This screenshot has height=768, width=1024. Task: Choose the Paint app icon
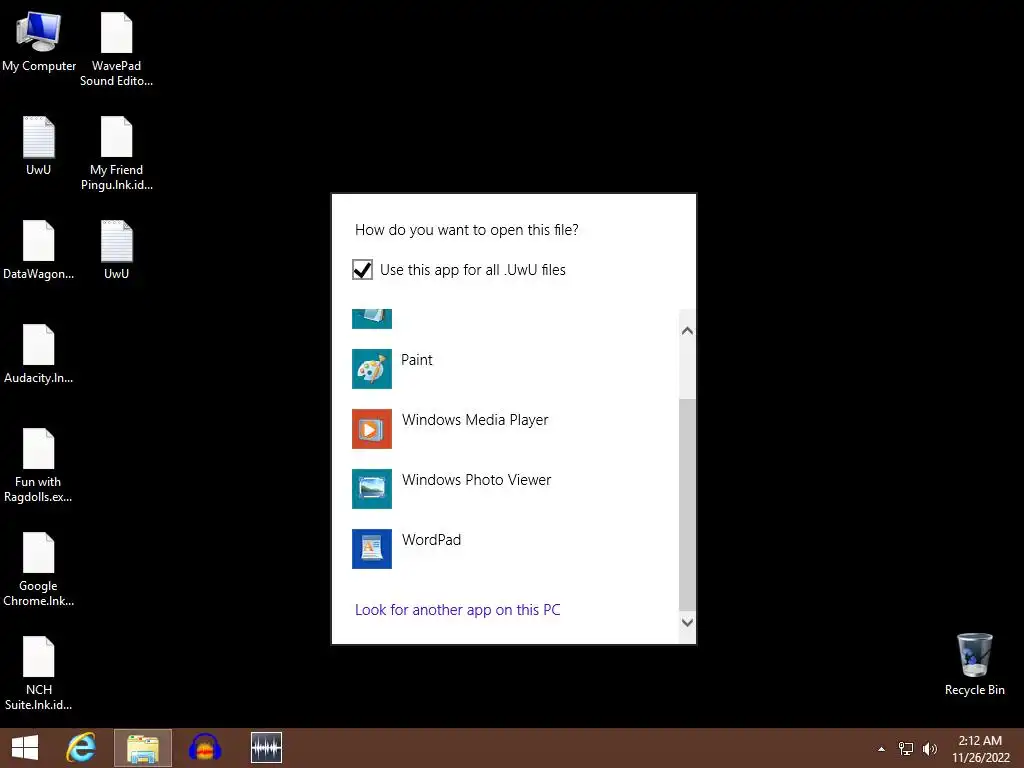click(372, 369)
